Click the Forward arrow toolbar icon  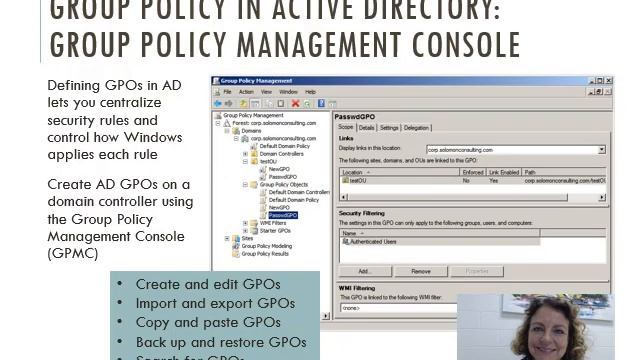[229, 104]
